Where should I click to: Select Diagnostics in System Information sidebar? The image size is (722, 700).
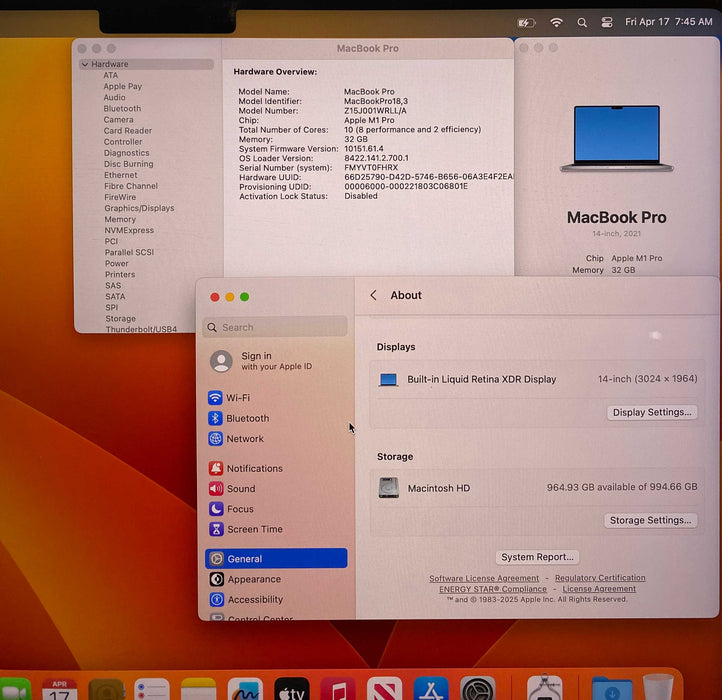[127, 153]
